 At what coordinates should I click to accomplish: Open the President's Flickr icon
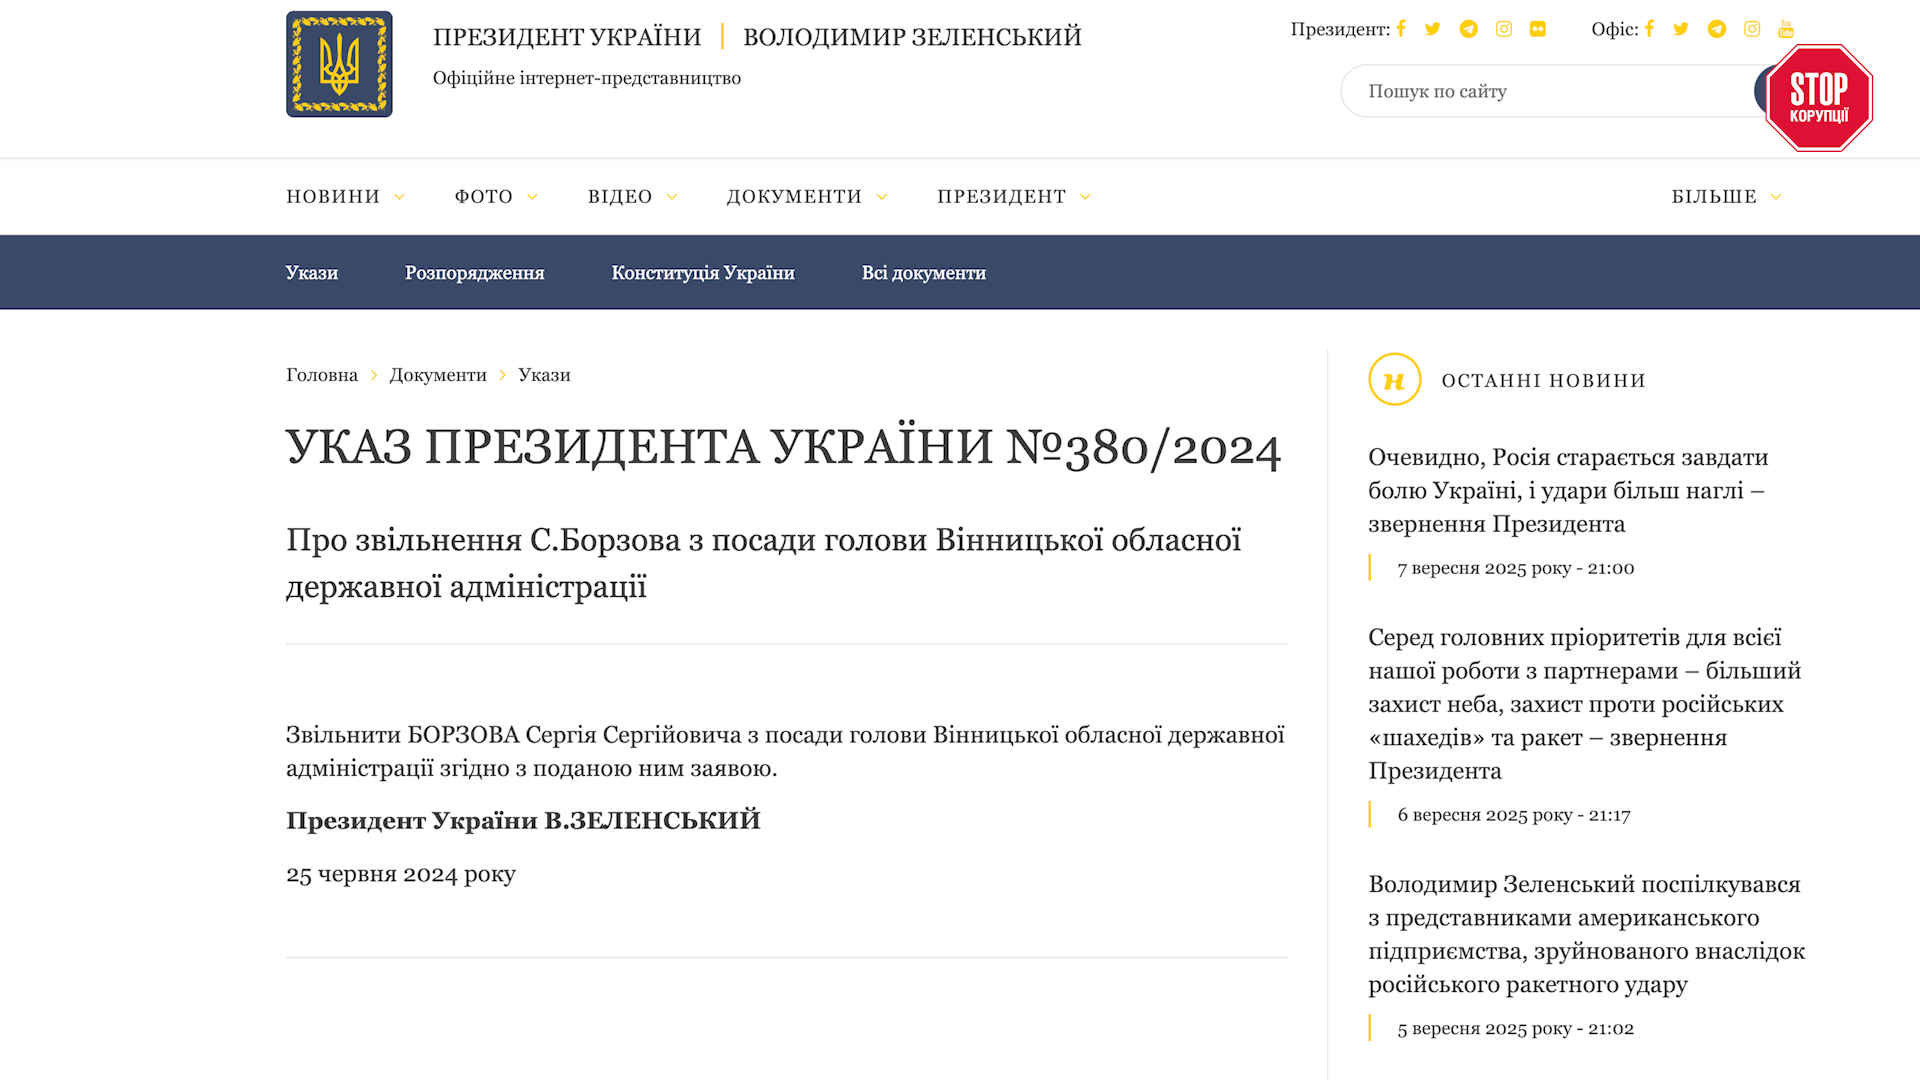coord(1538,29)
